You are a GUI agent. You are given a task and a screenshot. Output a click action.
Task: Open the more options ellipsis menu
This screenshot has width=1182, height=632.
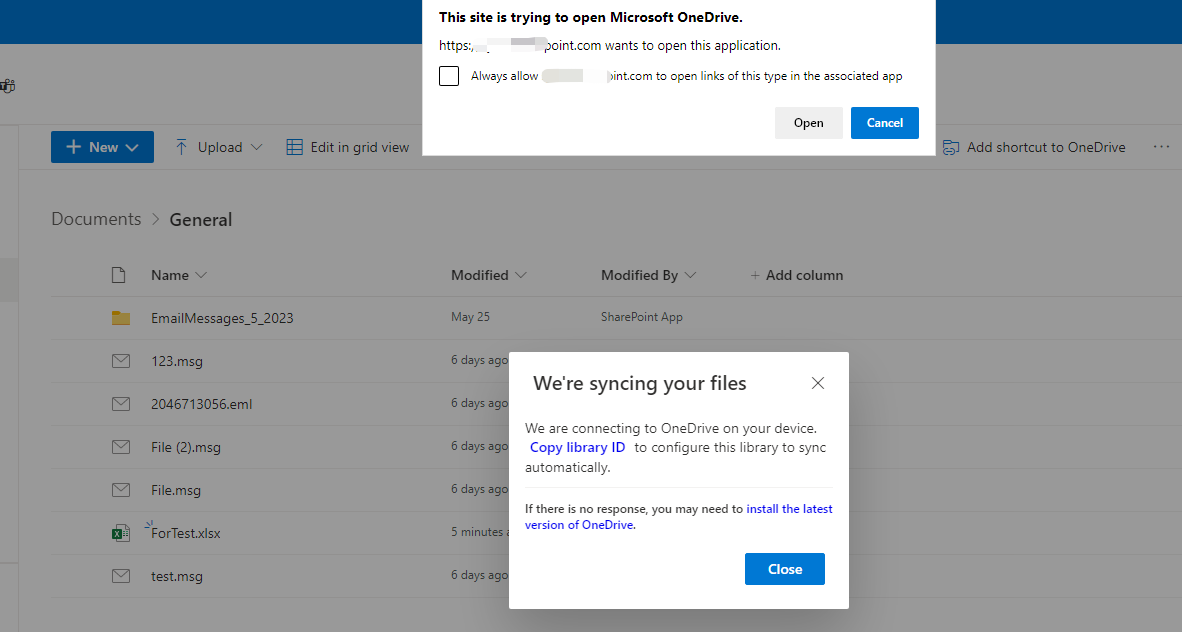1161,146
